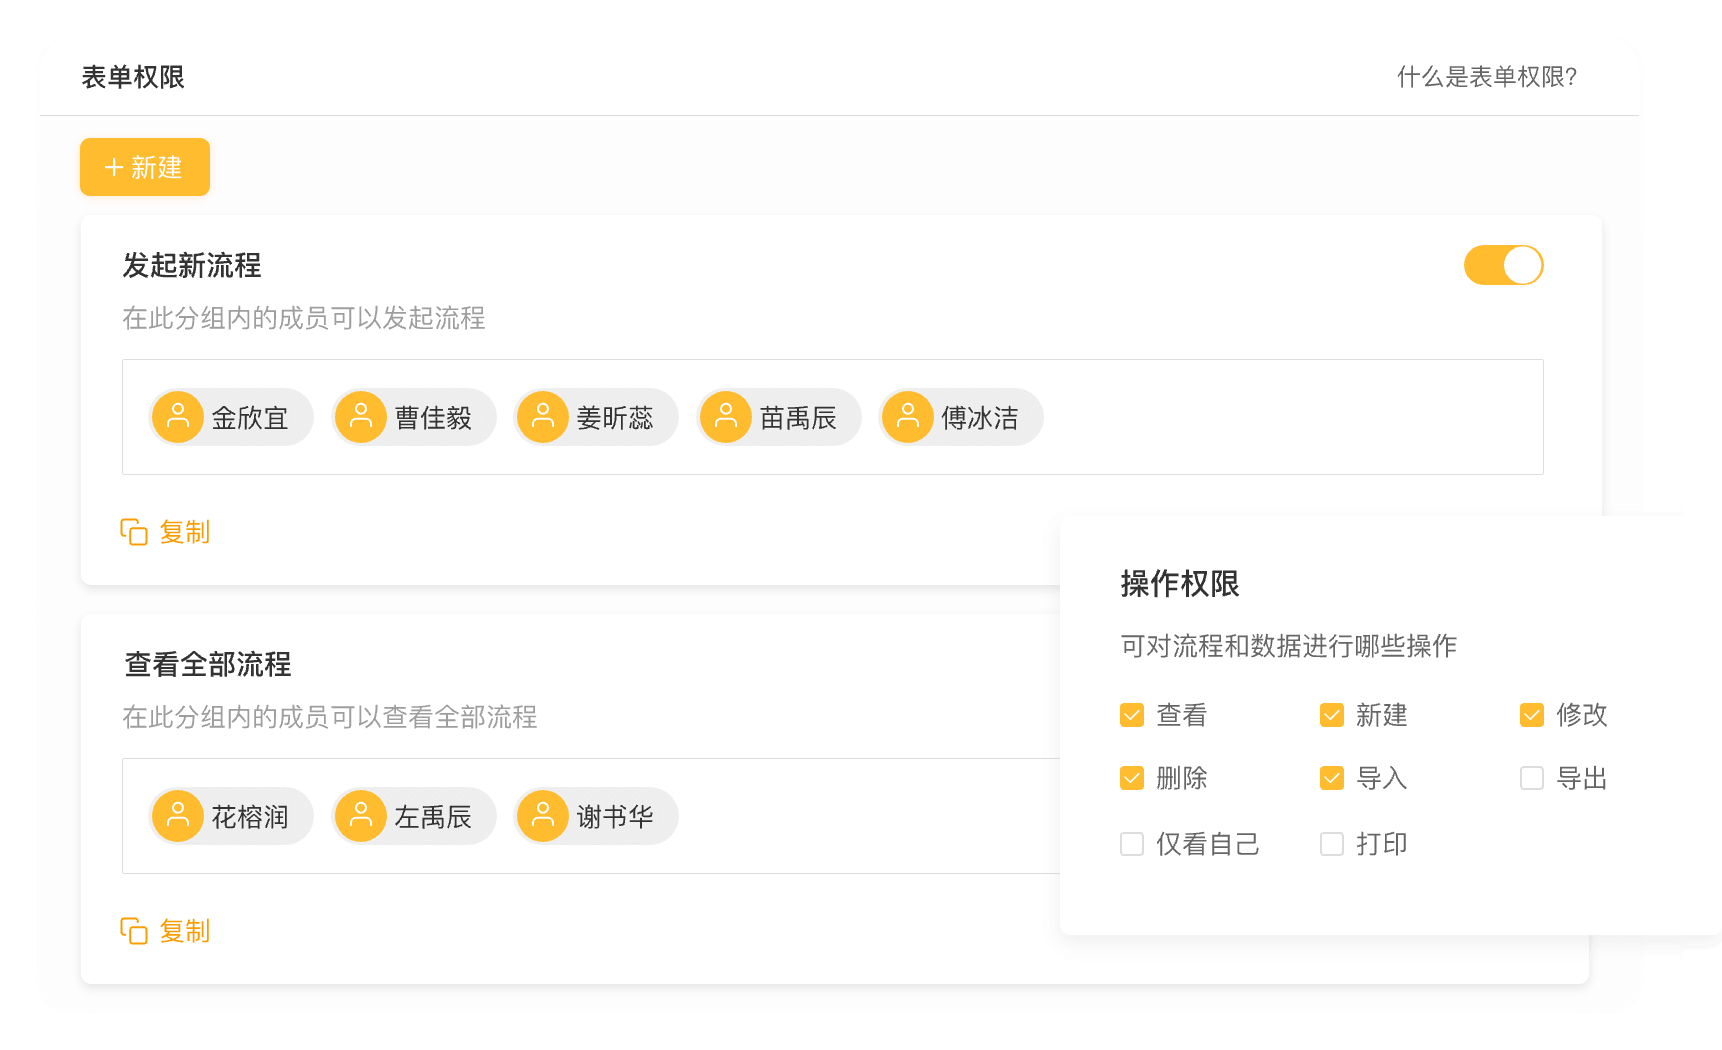
Task: Click description 在此分组内的成员可以查看全部流程
Action: 330,717
